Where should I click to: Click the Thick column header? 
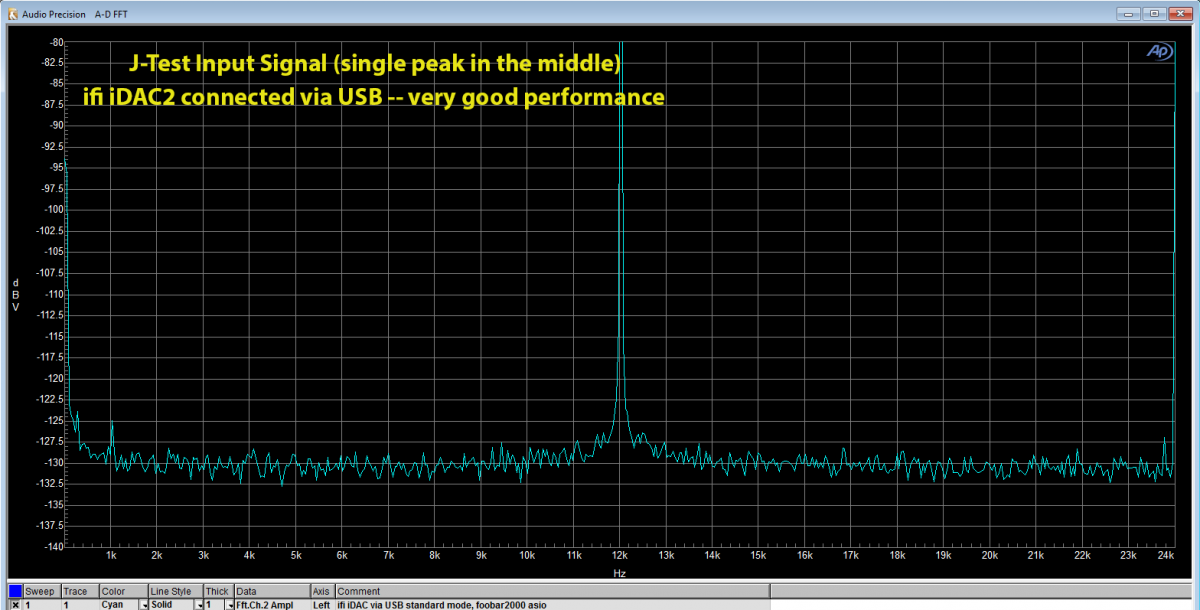(217, 591)
